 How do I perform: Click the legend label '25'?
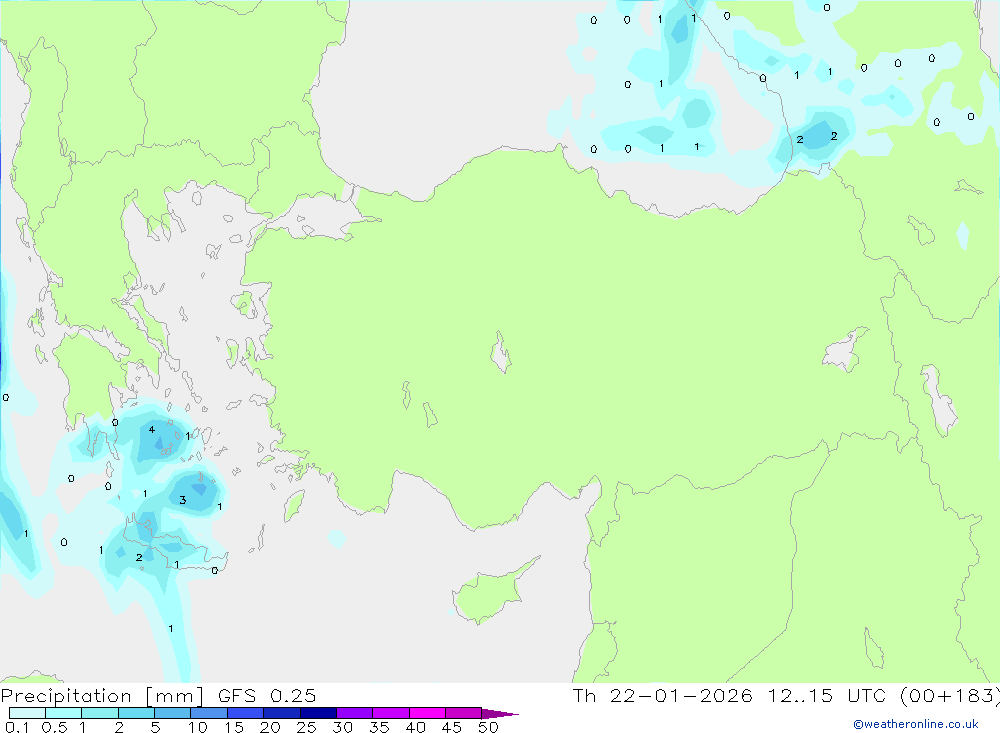[307, 727]
